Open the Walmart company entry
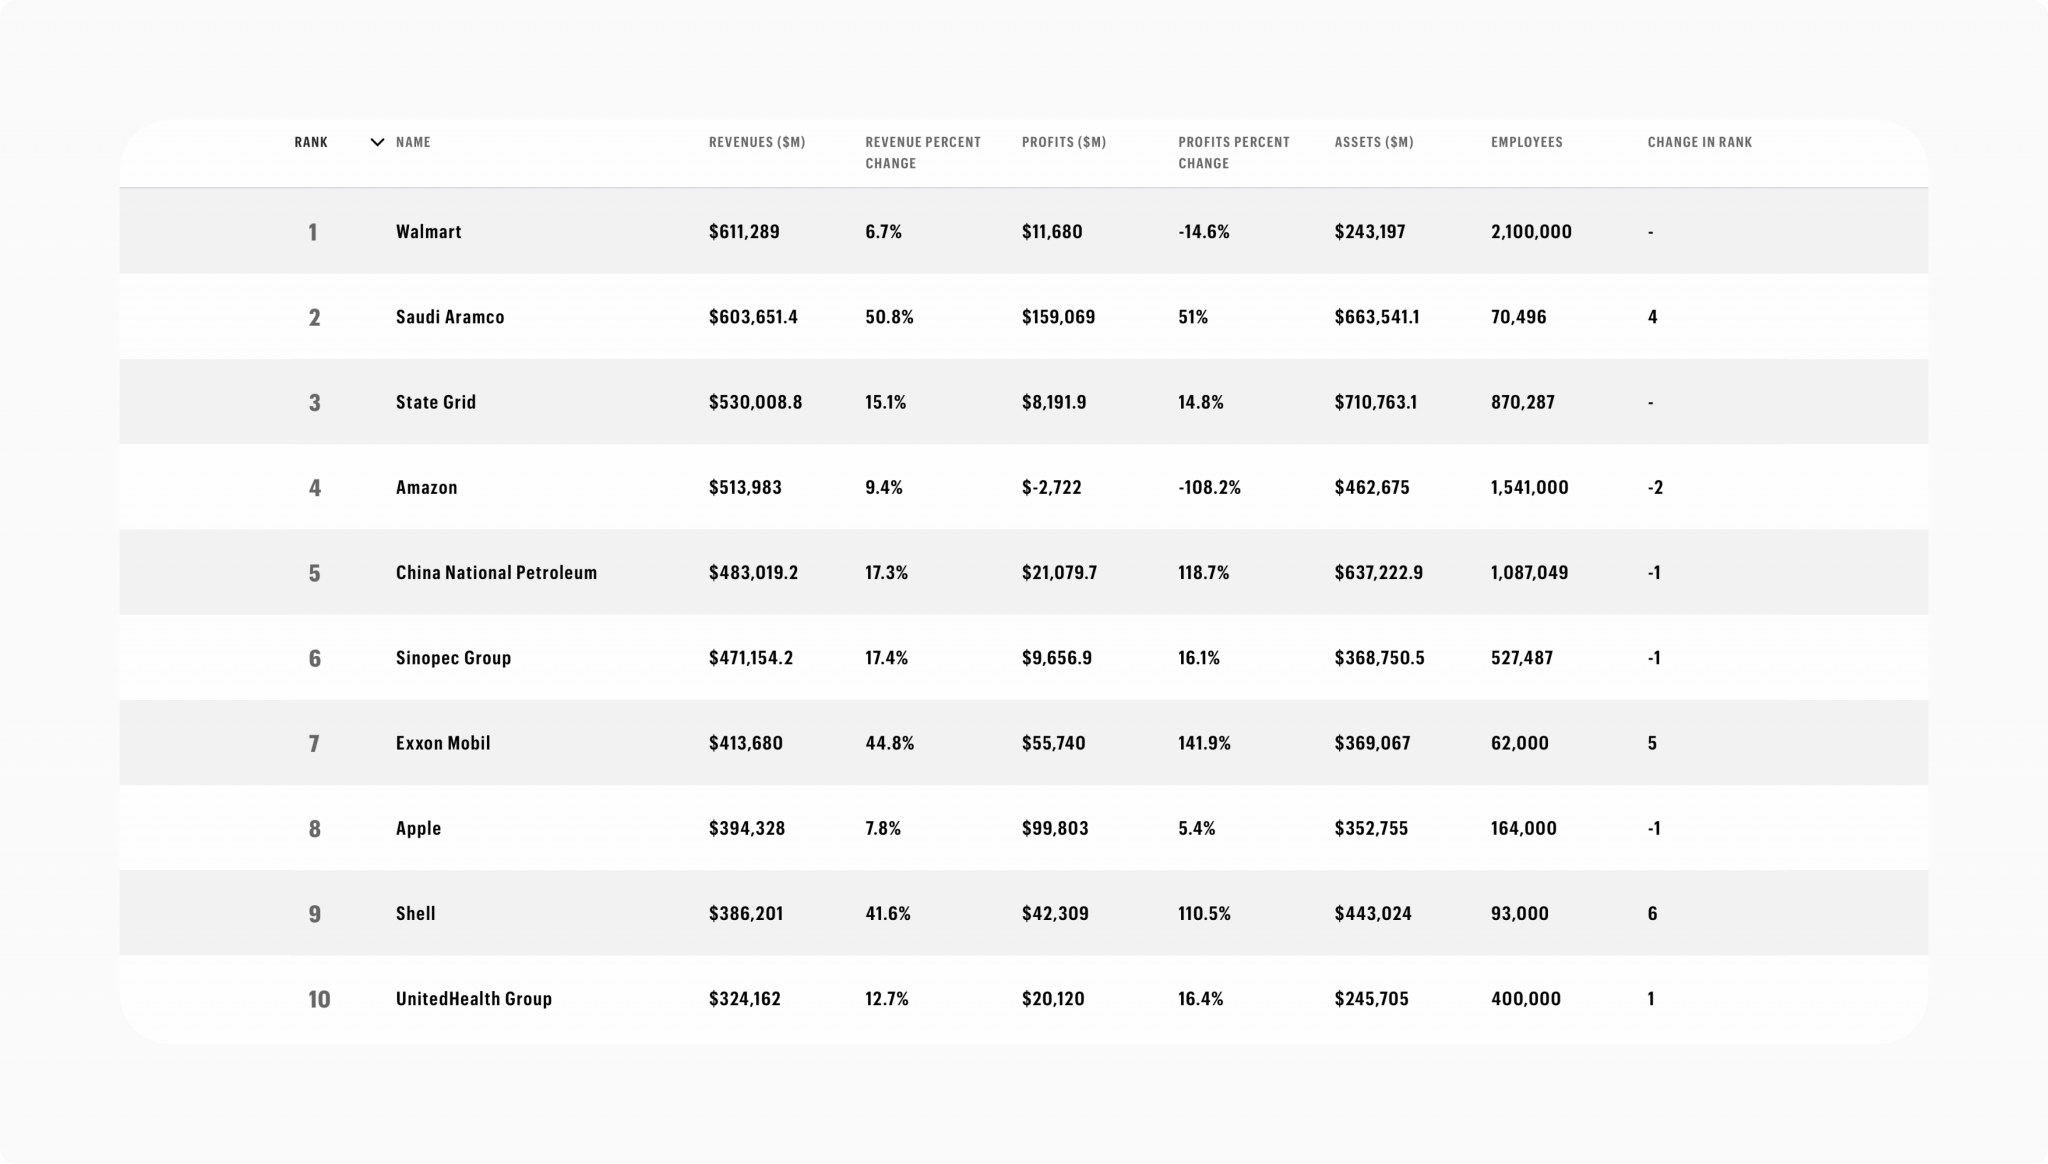Image resolution: width=2048 pixels, height=1164 pixels. point(428,232)
